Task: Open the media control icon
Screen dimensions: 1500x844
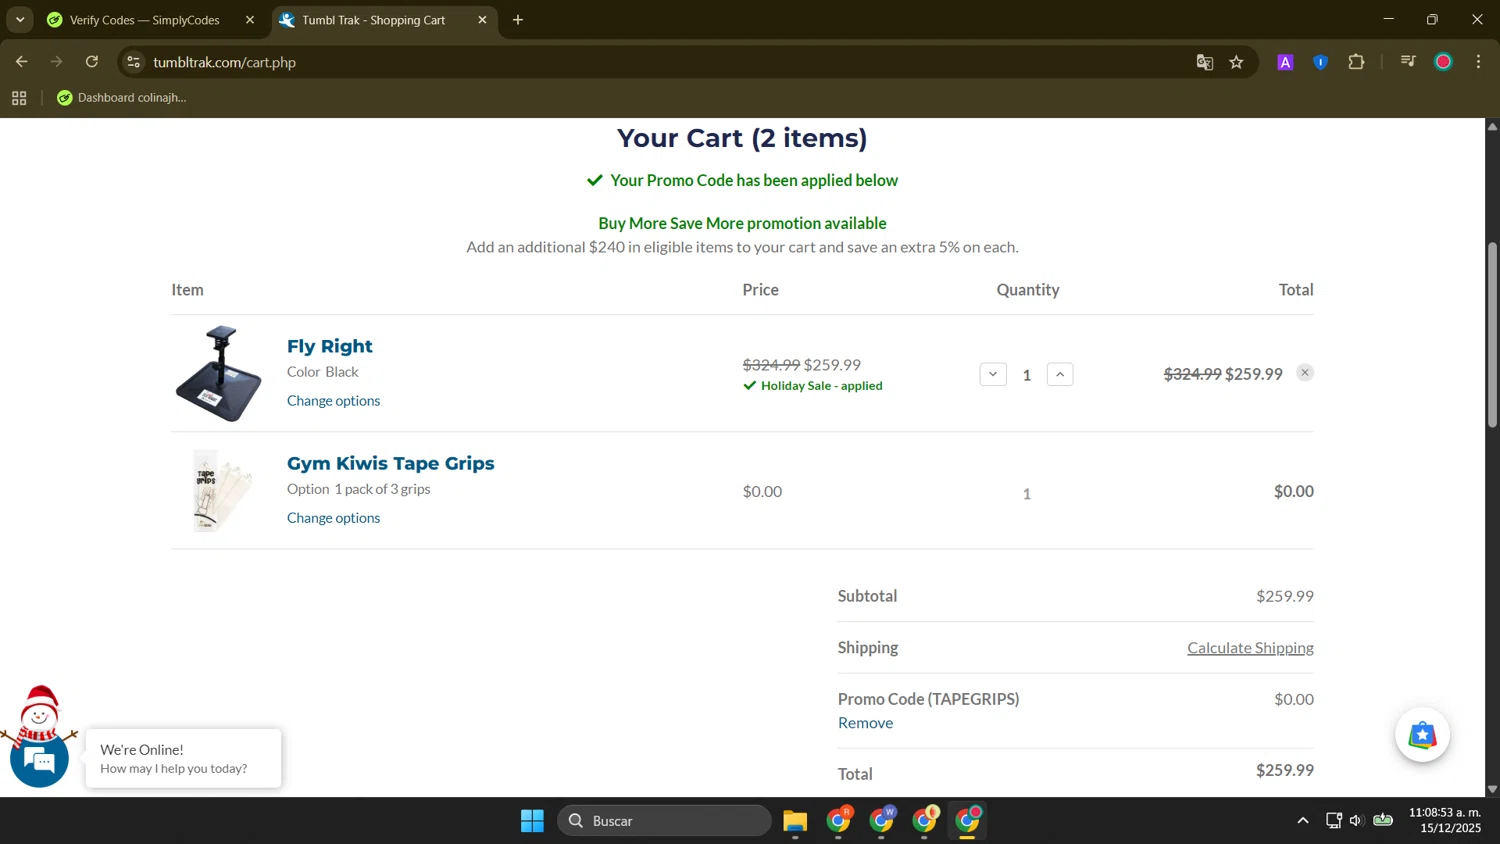Action: click(1408, 62)
